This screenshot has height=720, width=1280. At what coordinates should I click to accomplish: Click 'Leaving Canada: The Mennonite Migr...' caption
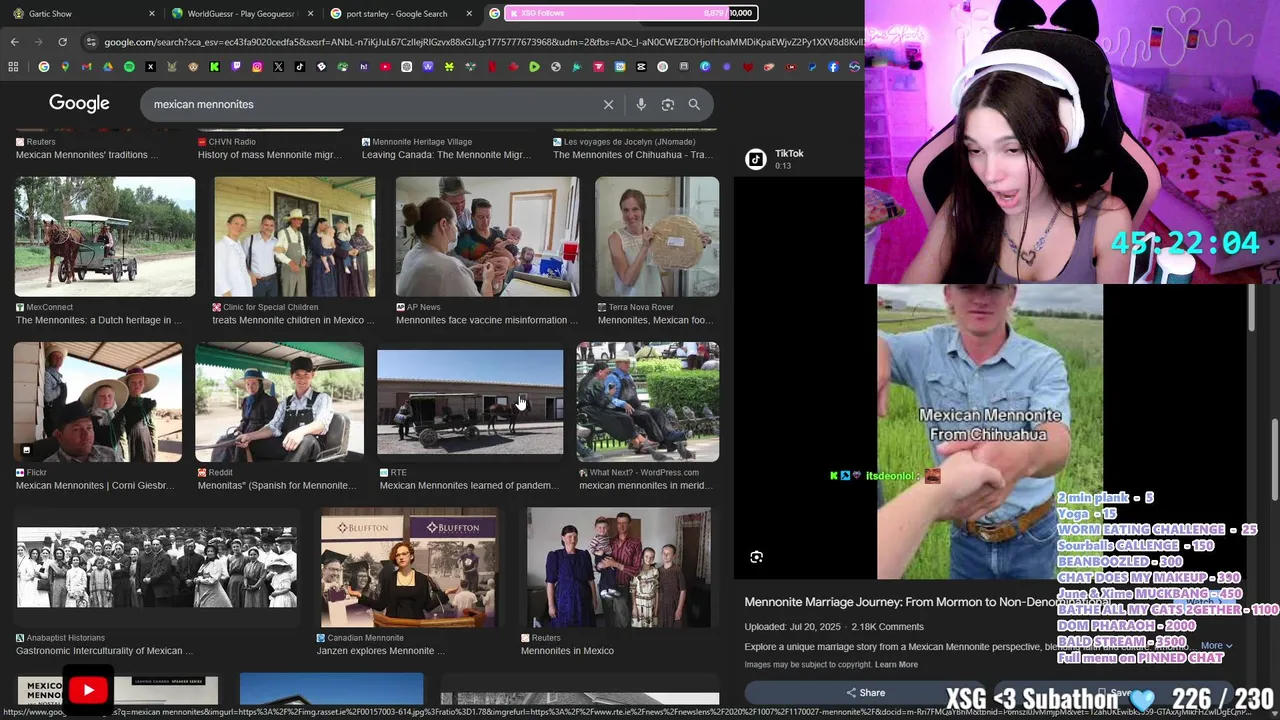point(446,155)
